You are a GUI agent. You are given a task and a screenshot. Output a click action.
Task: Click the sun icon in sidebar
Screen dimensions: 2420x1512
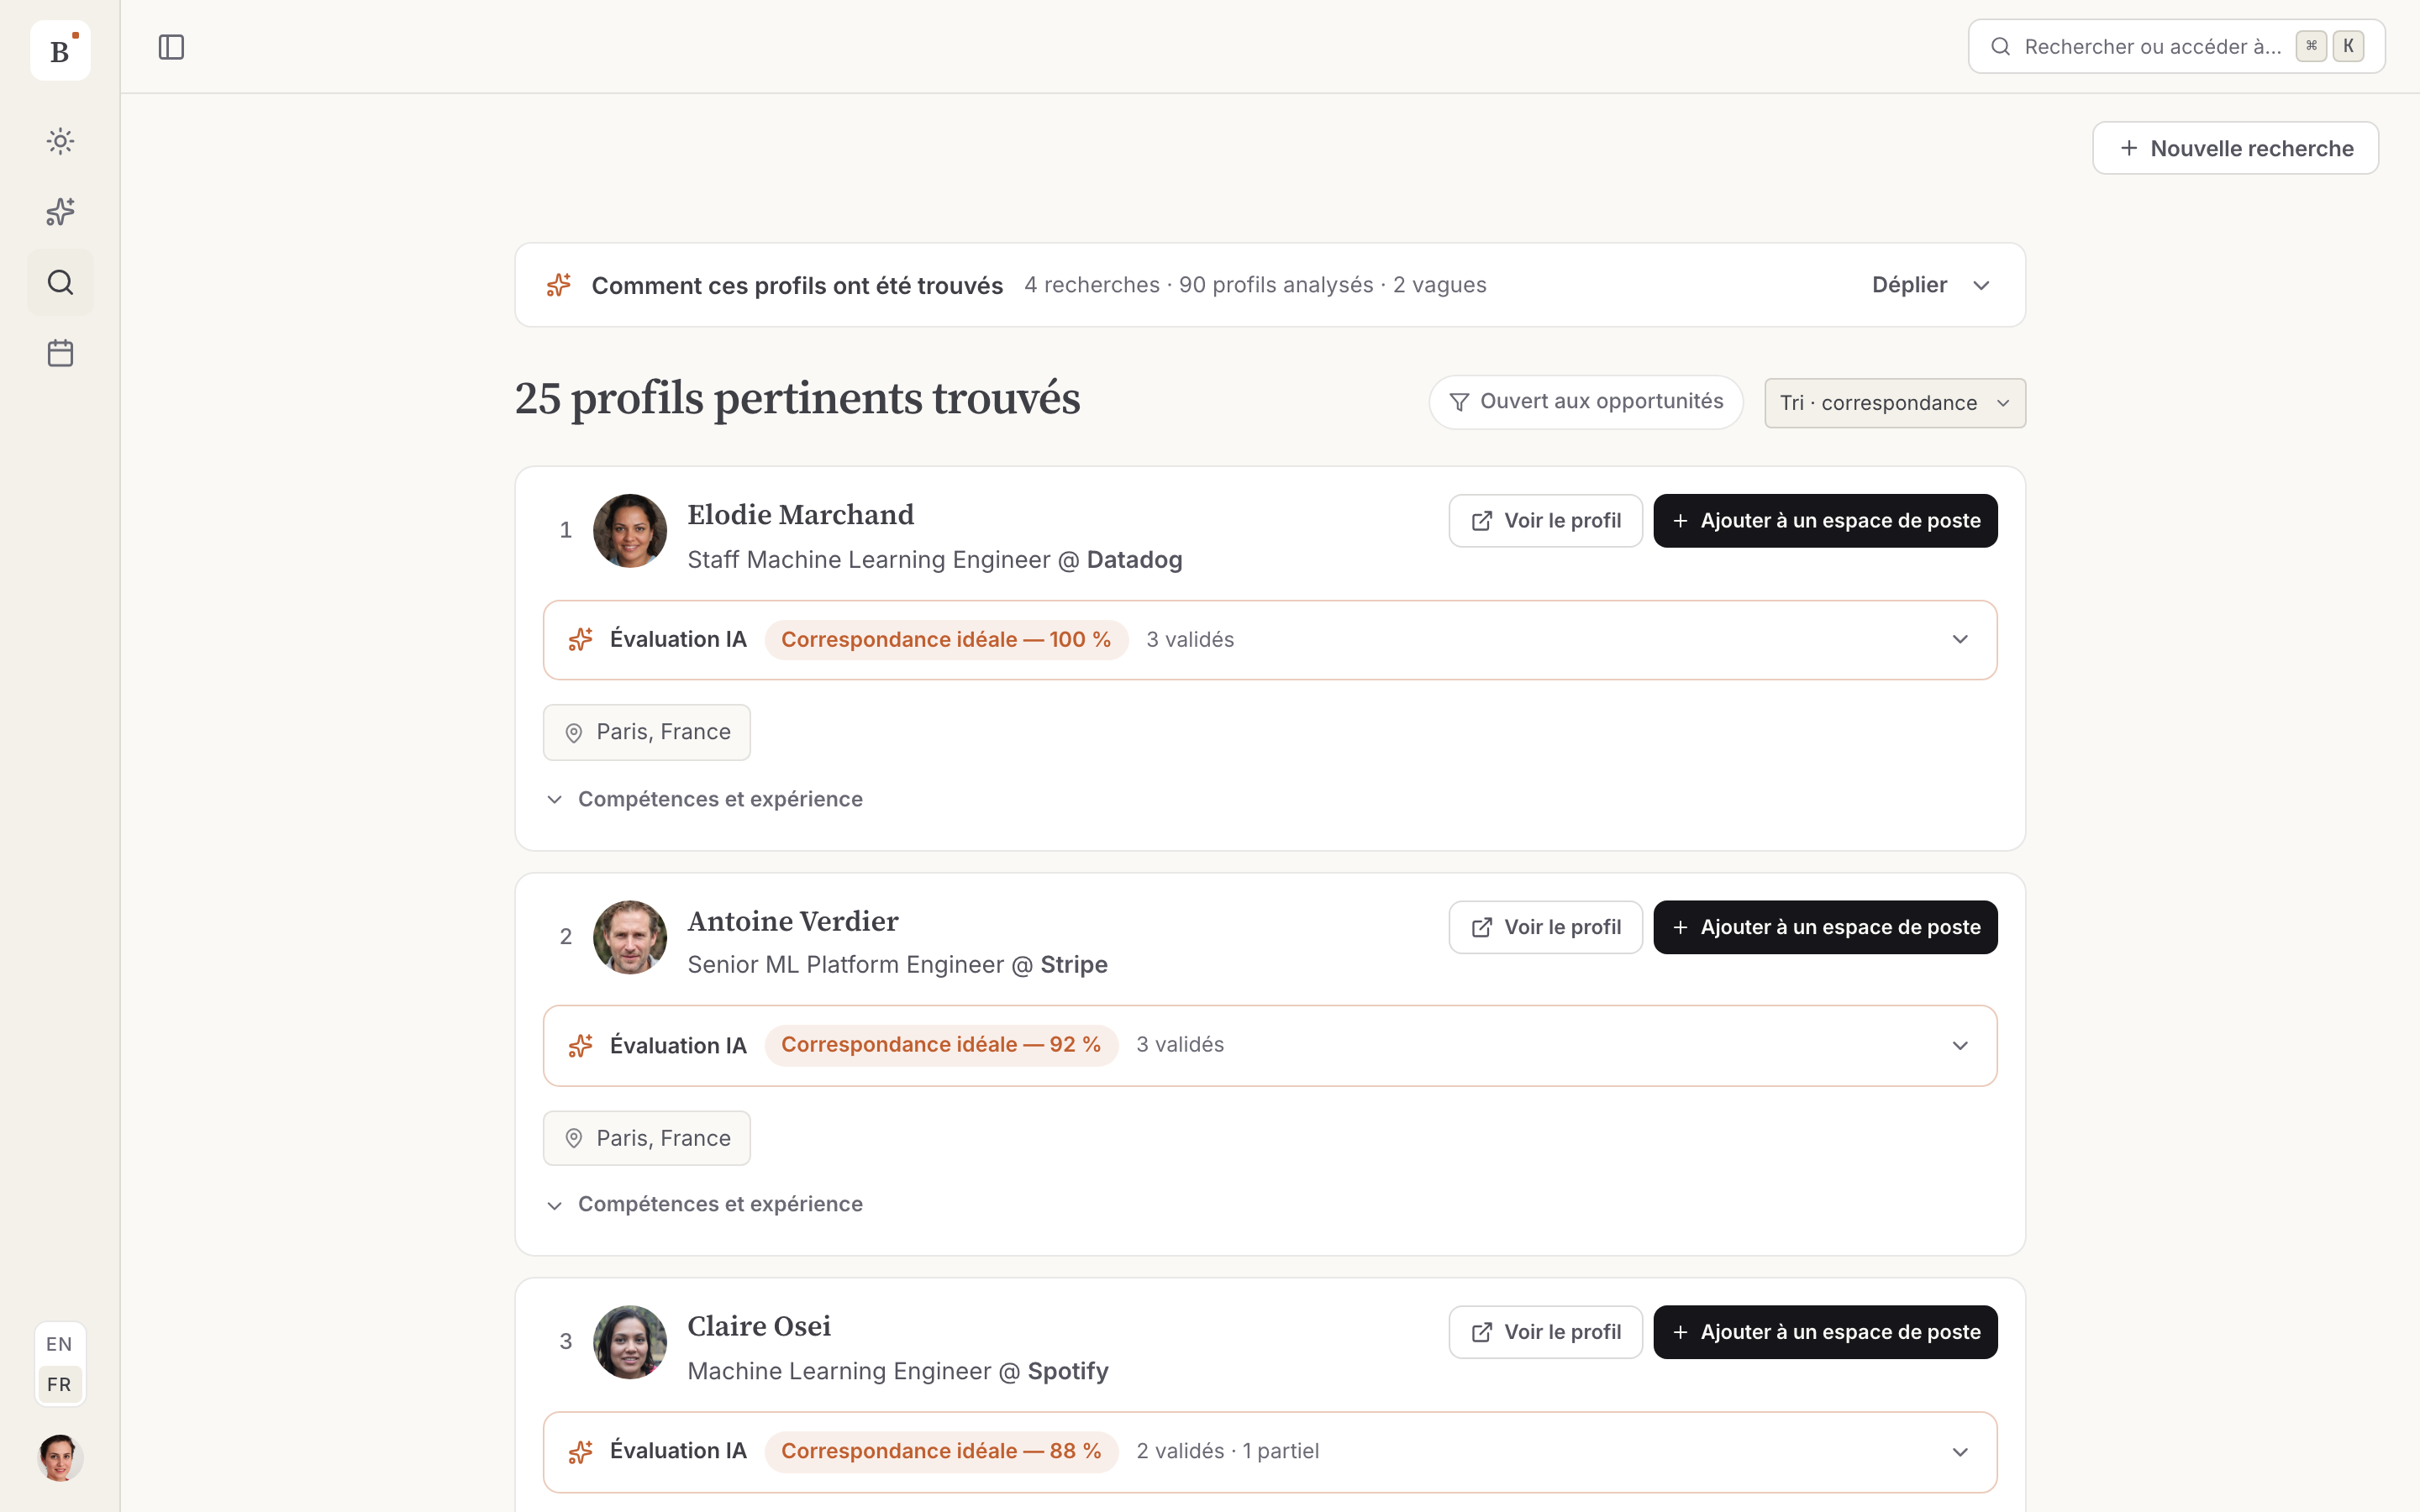click(x=60, y=141)
